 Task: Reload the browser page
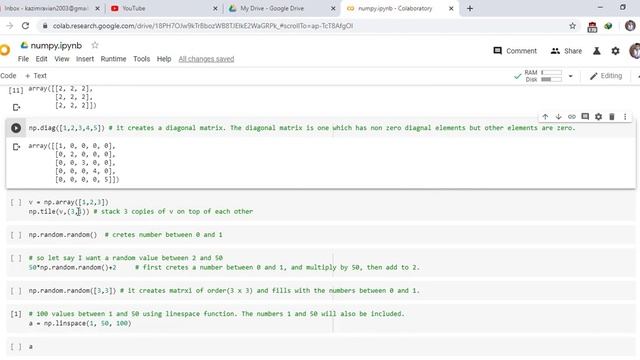click(x=25, y=26)
